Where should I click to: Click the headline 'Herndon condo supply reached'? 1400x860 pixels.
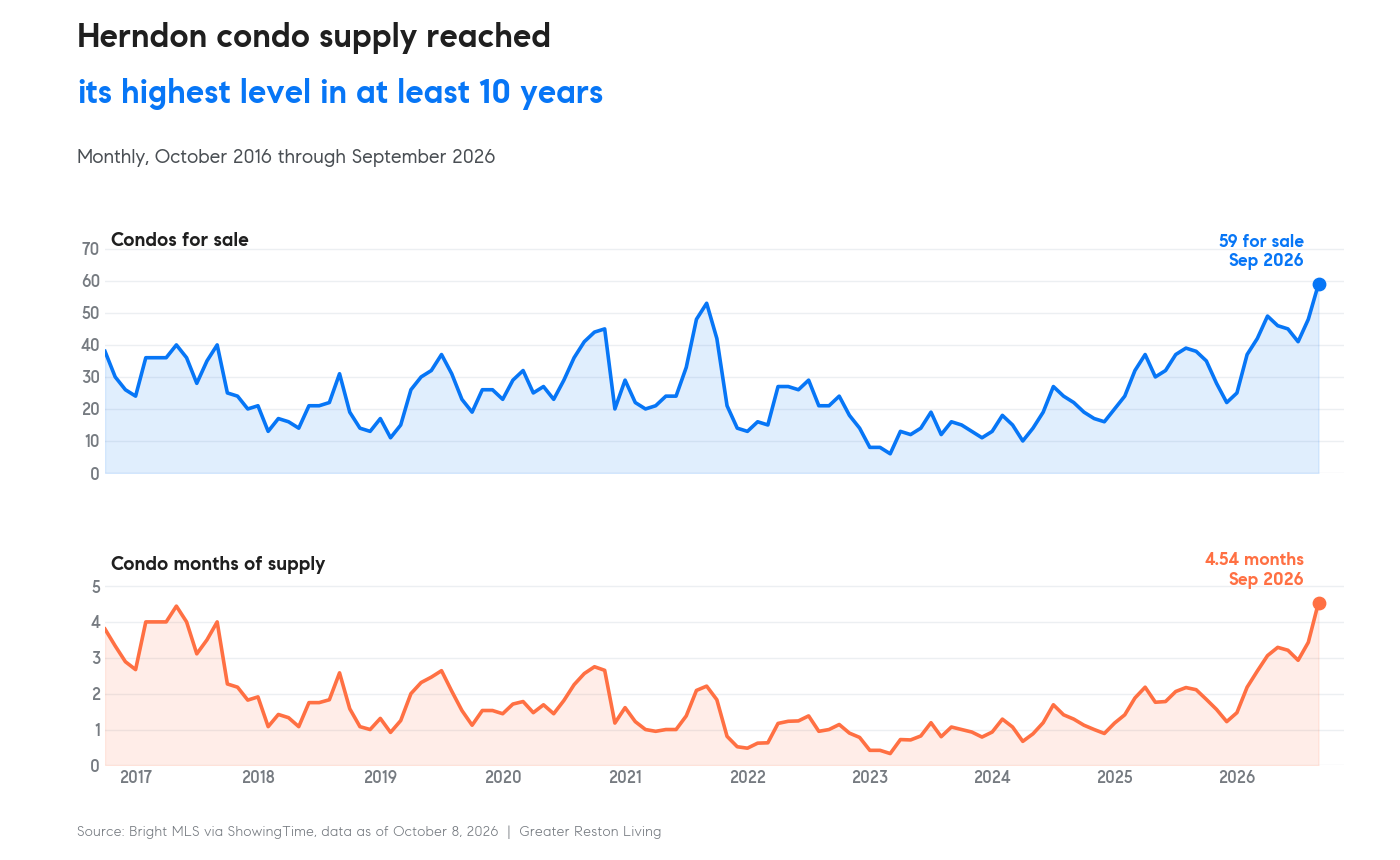[x=314, y=37]
